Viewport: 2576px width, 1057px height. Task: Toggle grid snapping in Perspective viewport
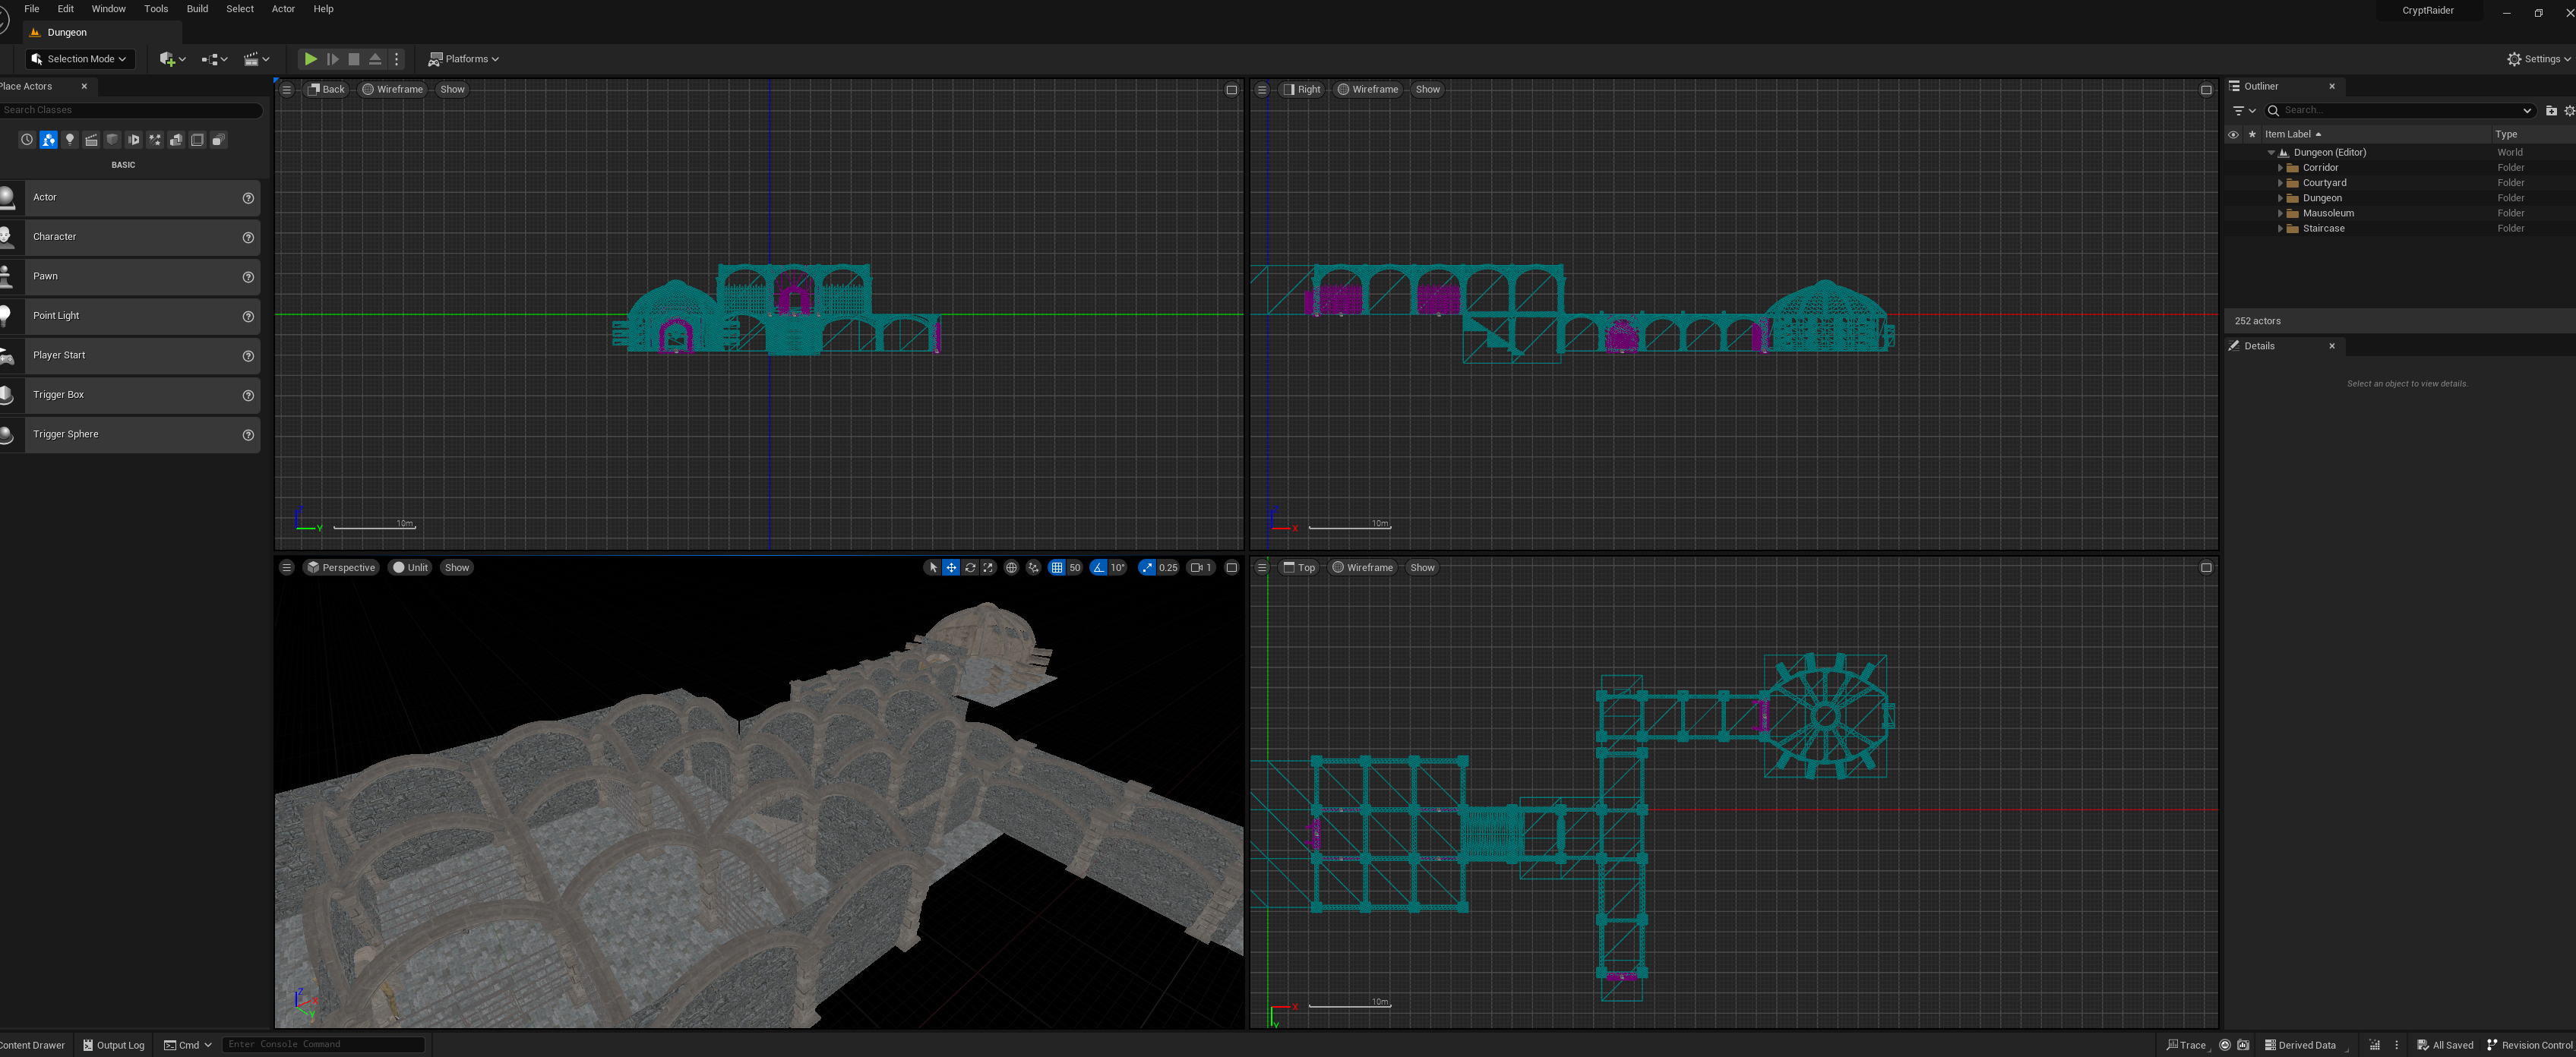coord(1057,568)
